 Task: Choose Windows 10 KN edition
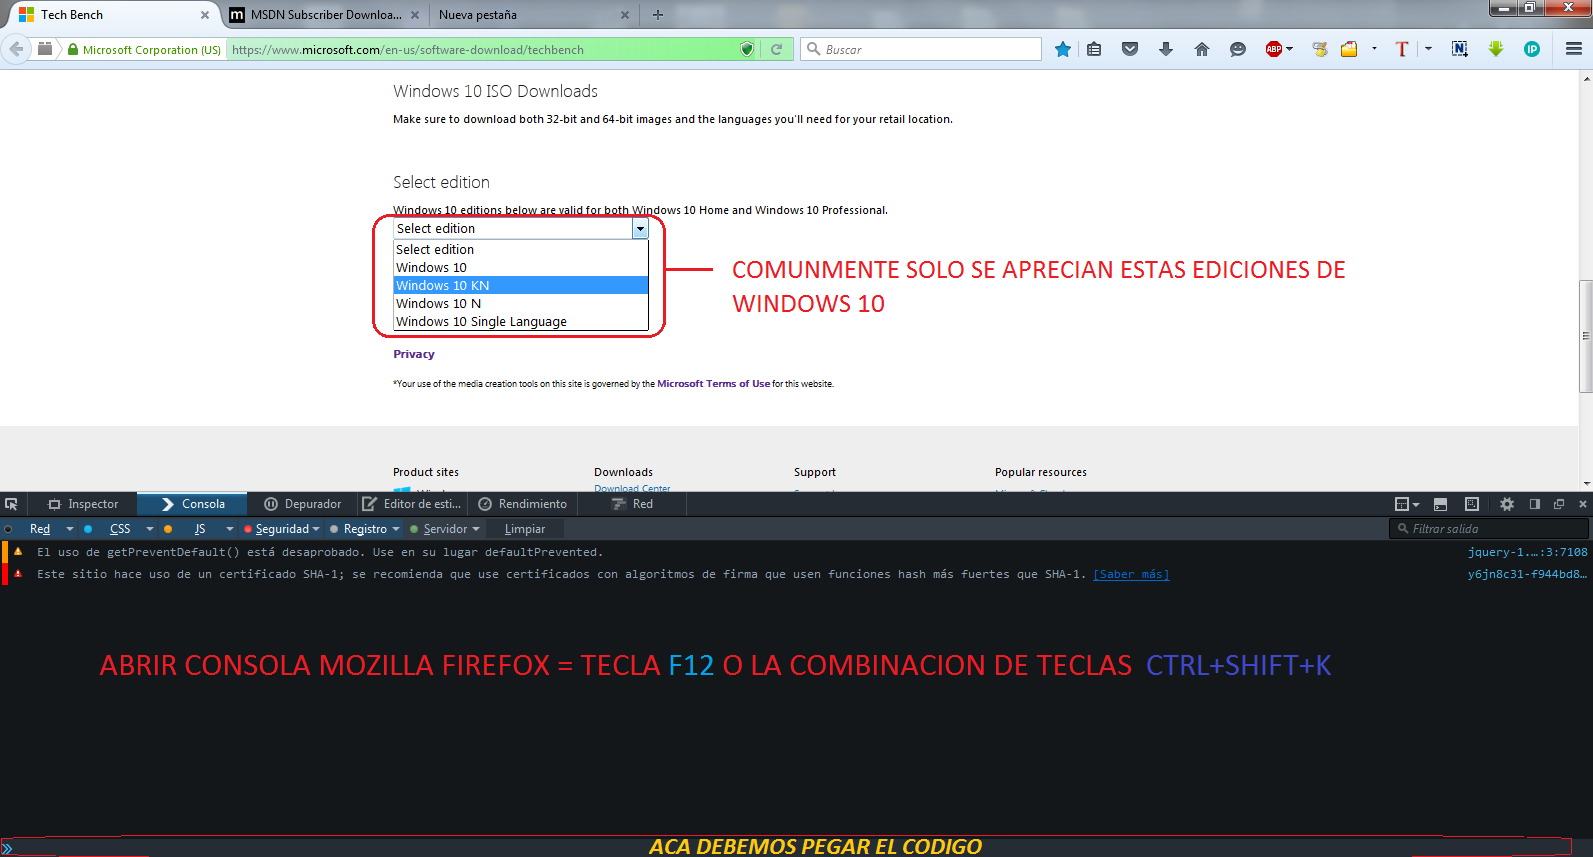pyautogui.click(x=521, y=286)
